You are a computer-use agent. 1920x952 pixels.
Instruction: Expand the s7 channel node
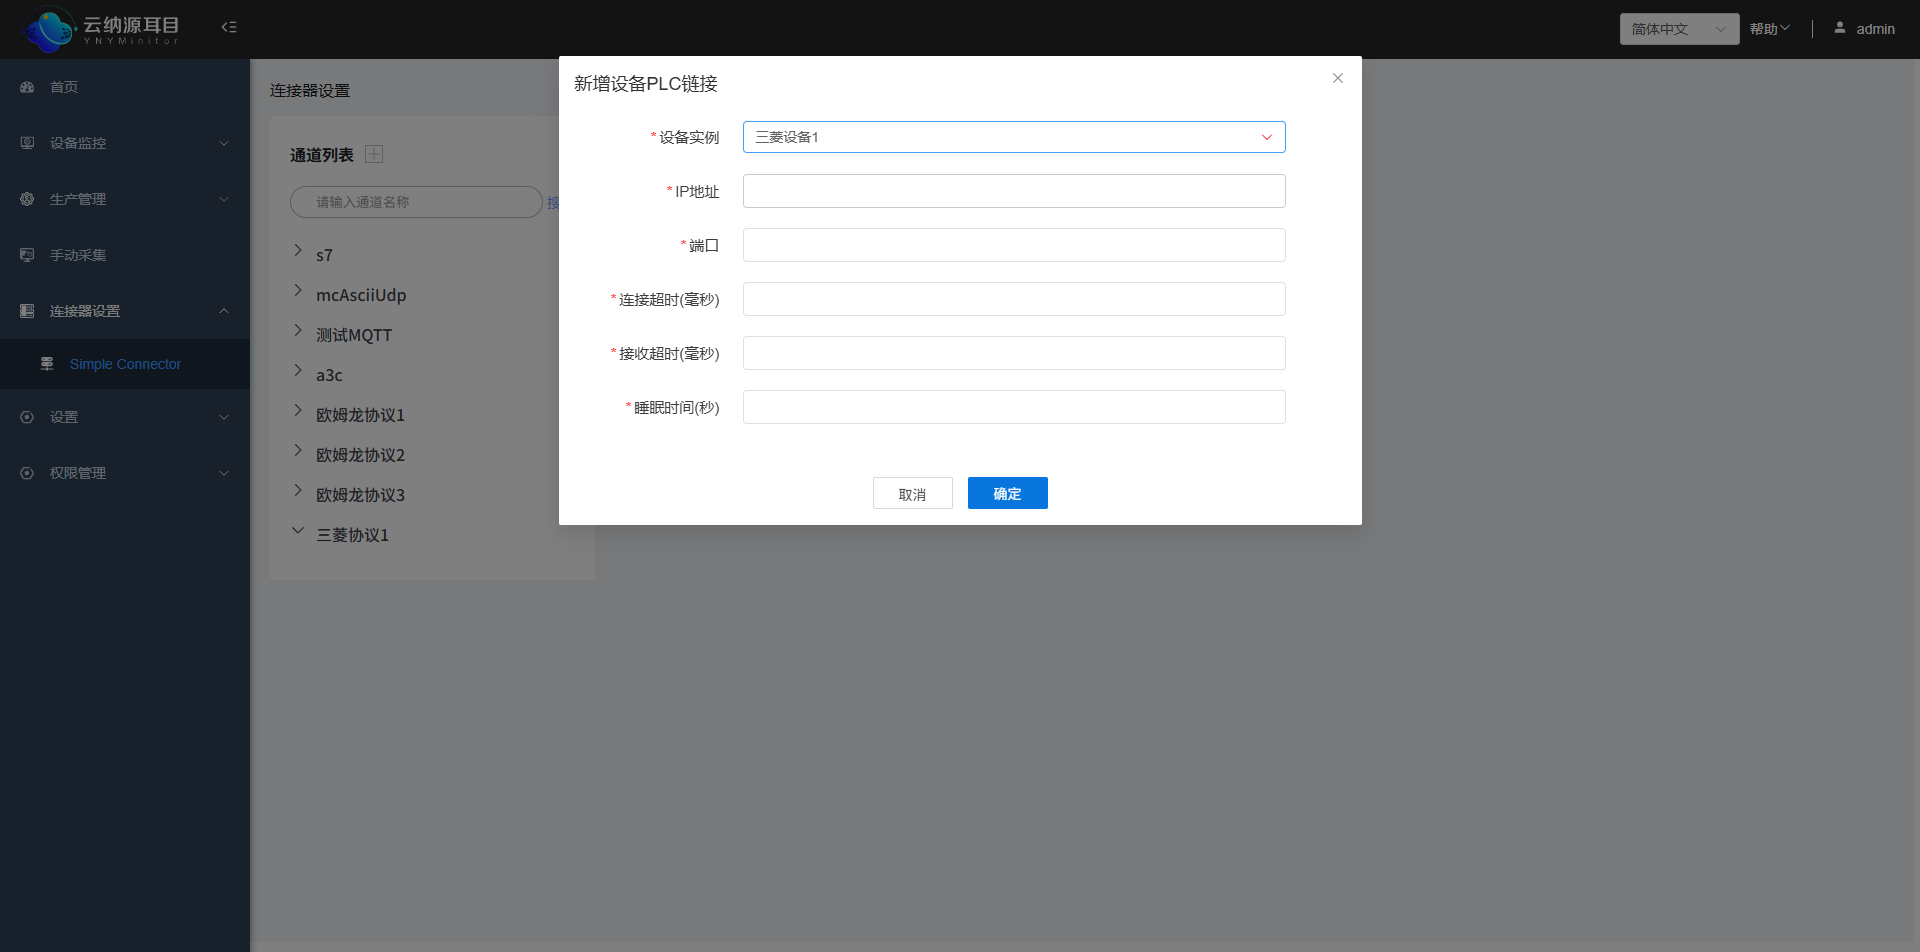(x=298, y=251)
